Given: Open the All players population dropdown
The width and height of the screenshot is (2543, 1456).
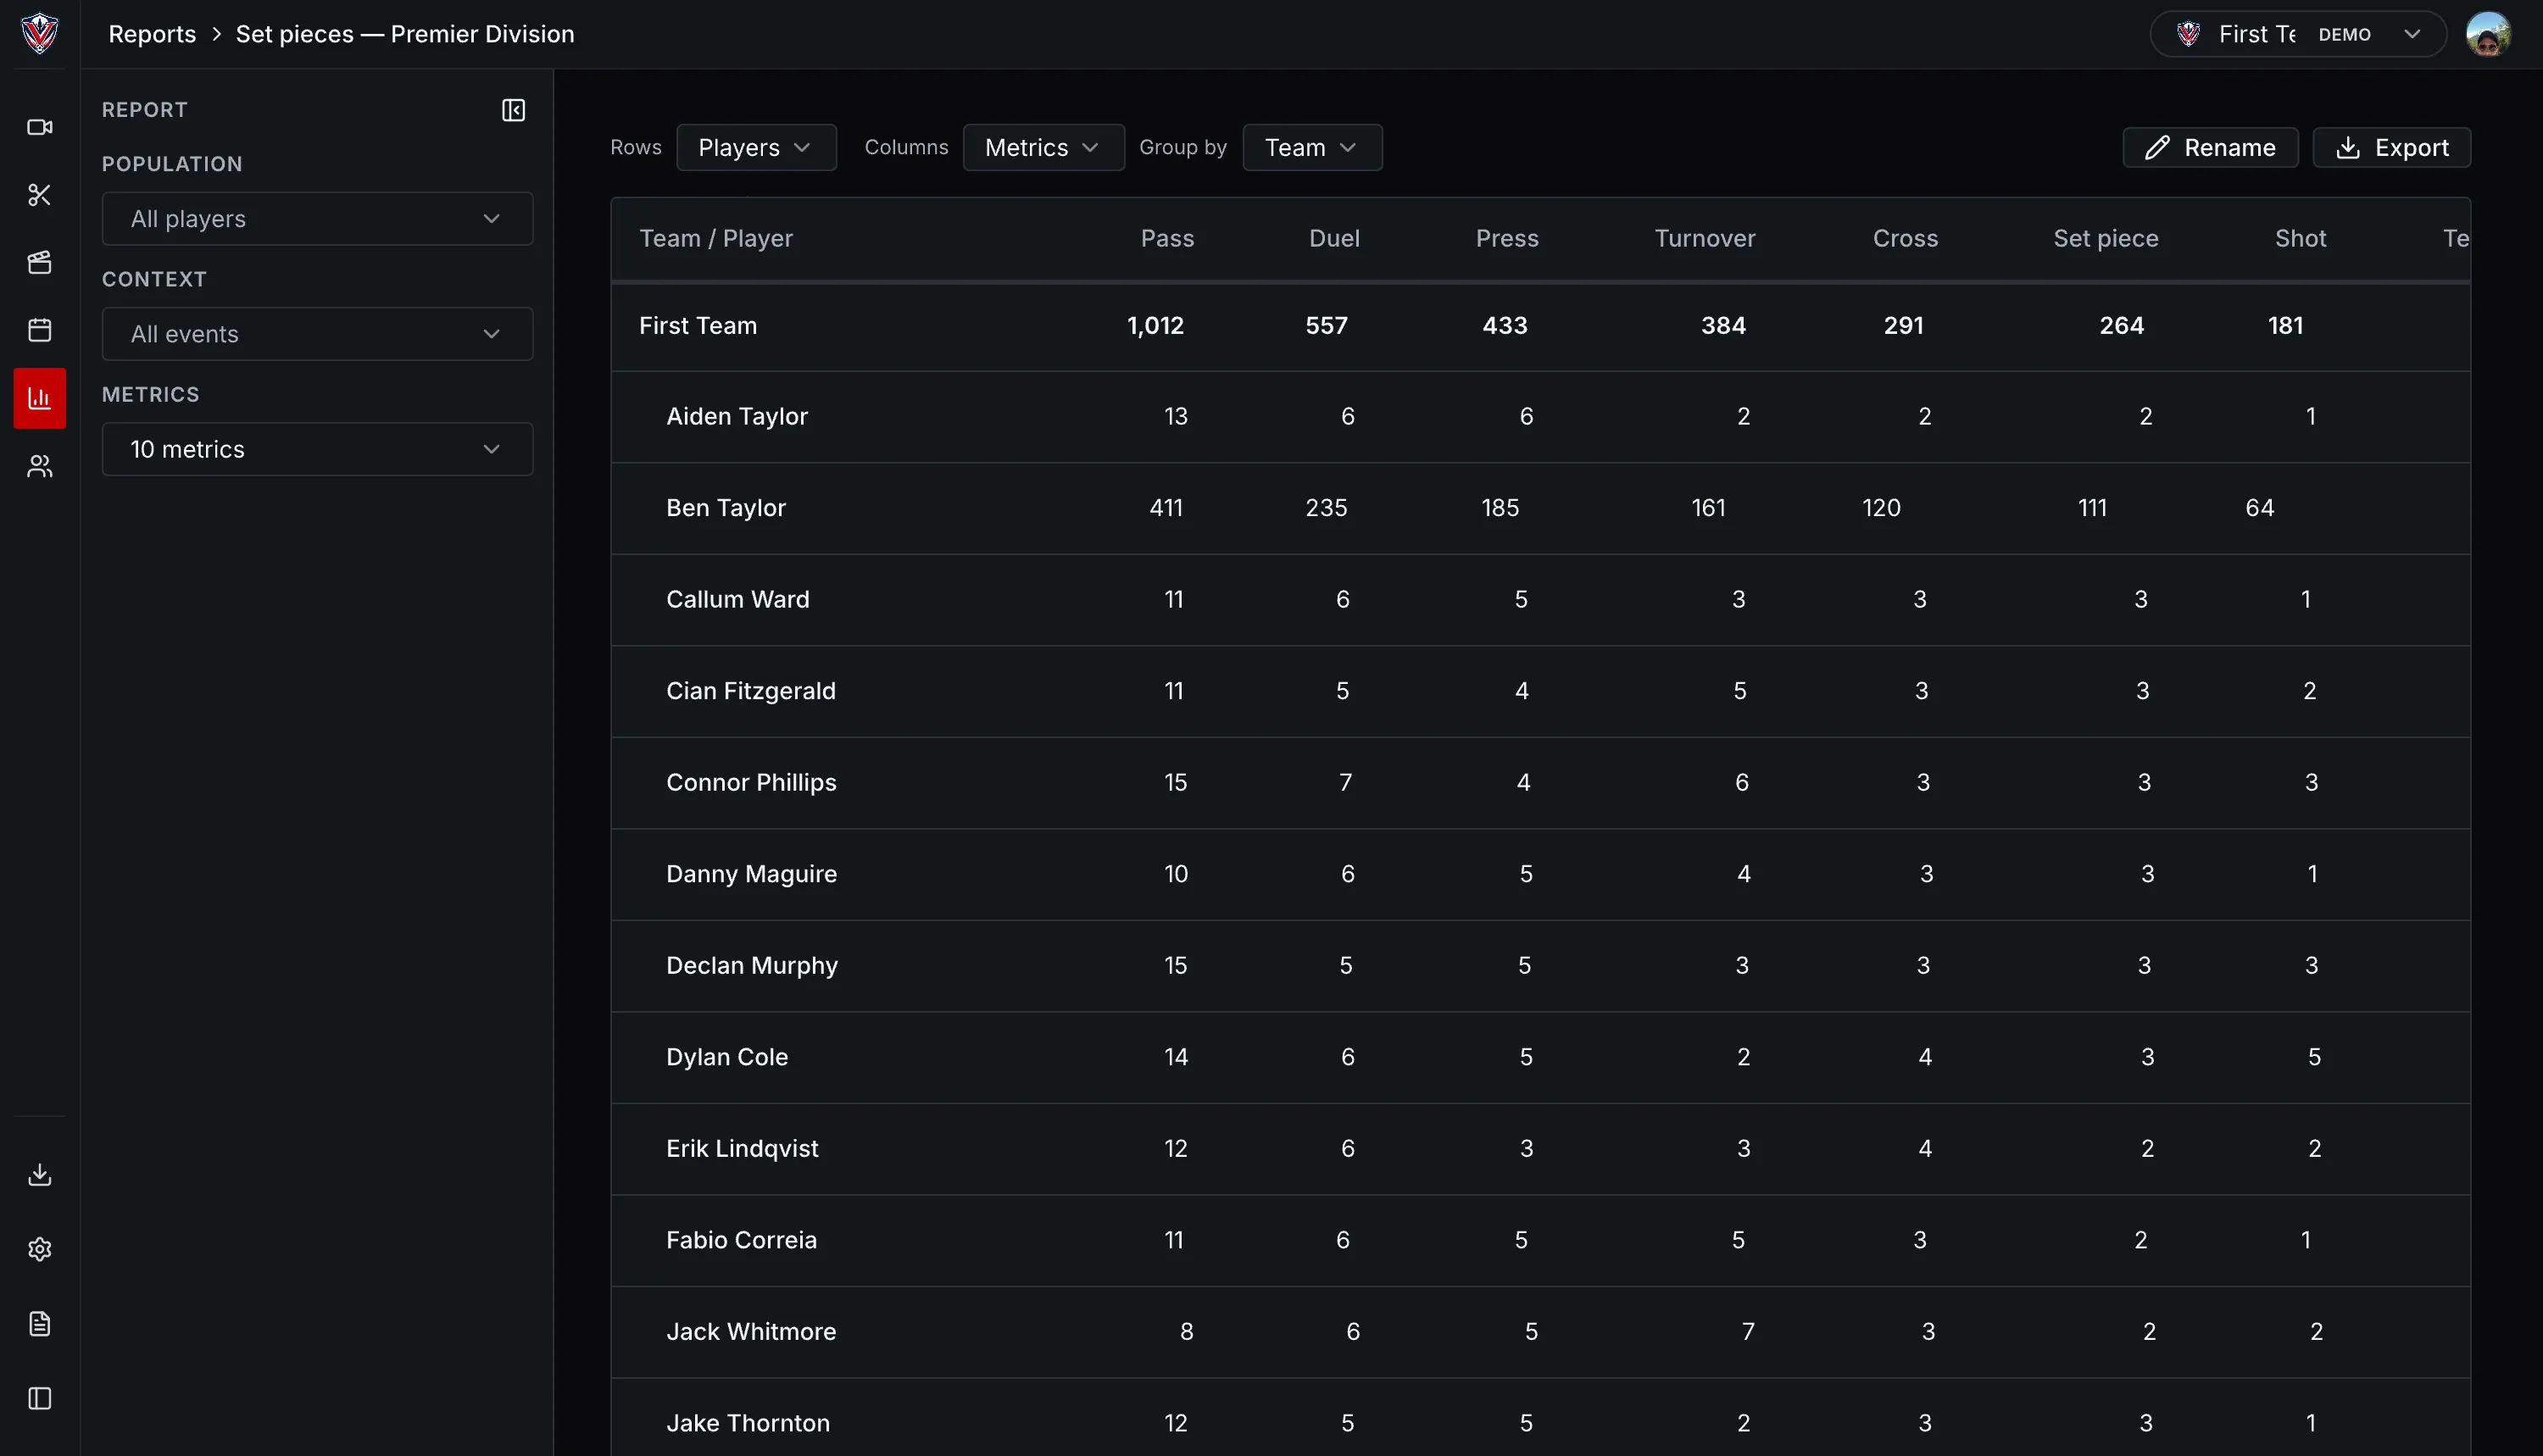Looking at the screenshot, I should coord(317,219).
